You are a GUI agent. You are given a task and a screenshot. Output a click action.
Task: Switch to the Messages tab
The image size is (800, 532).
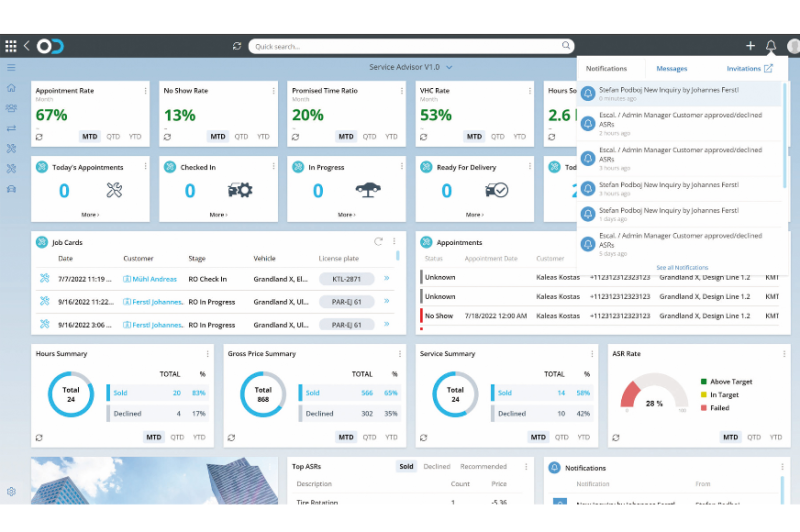tap(671, 69)
